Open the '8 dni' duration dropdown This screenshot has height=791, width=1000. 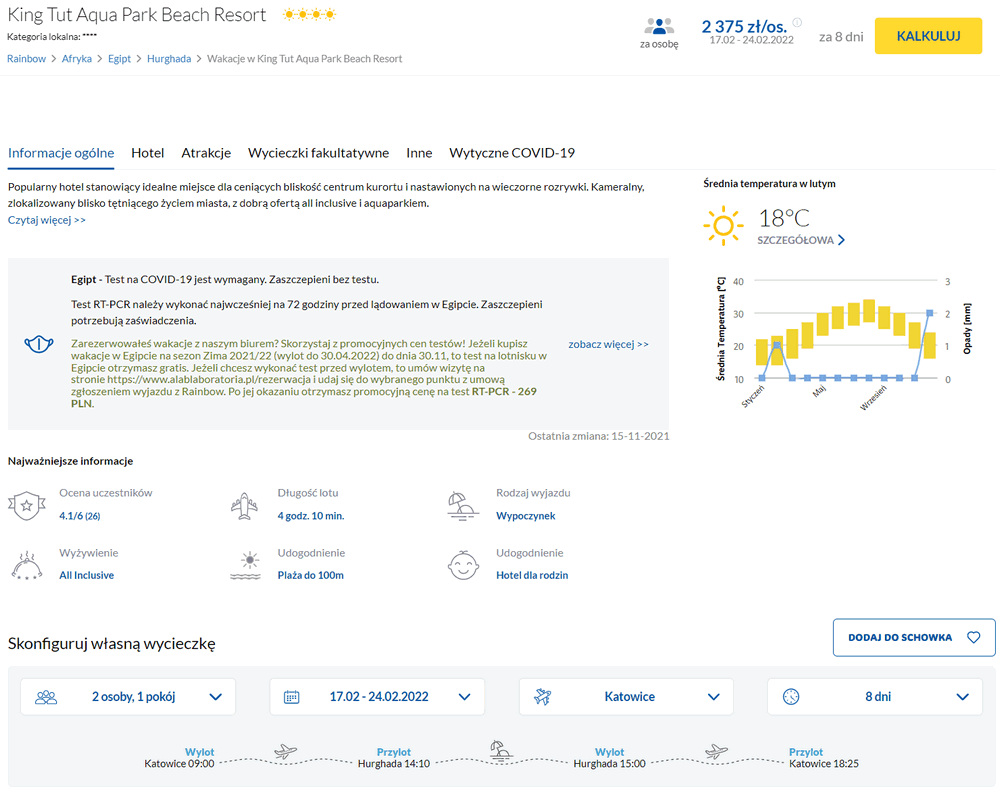(875, 697)
